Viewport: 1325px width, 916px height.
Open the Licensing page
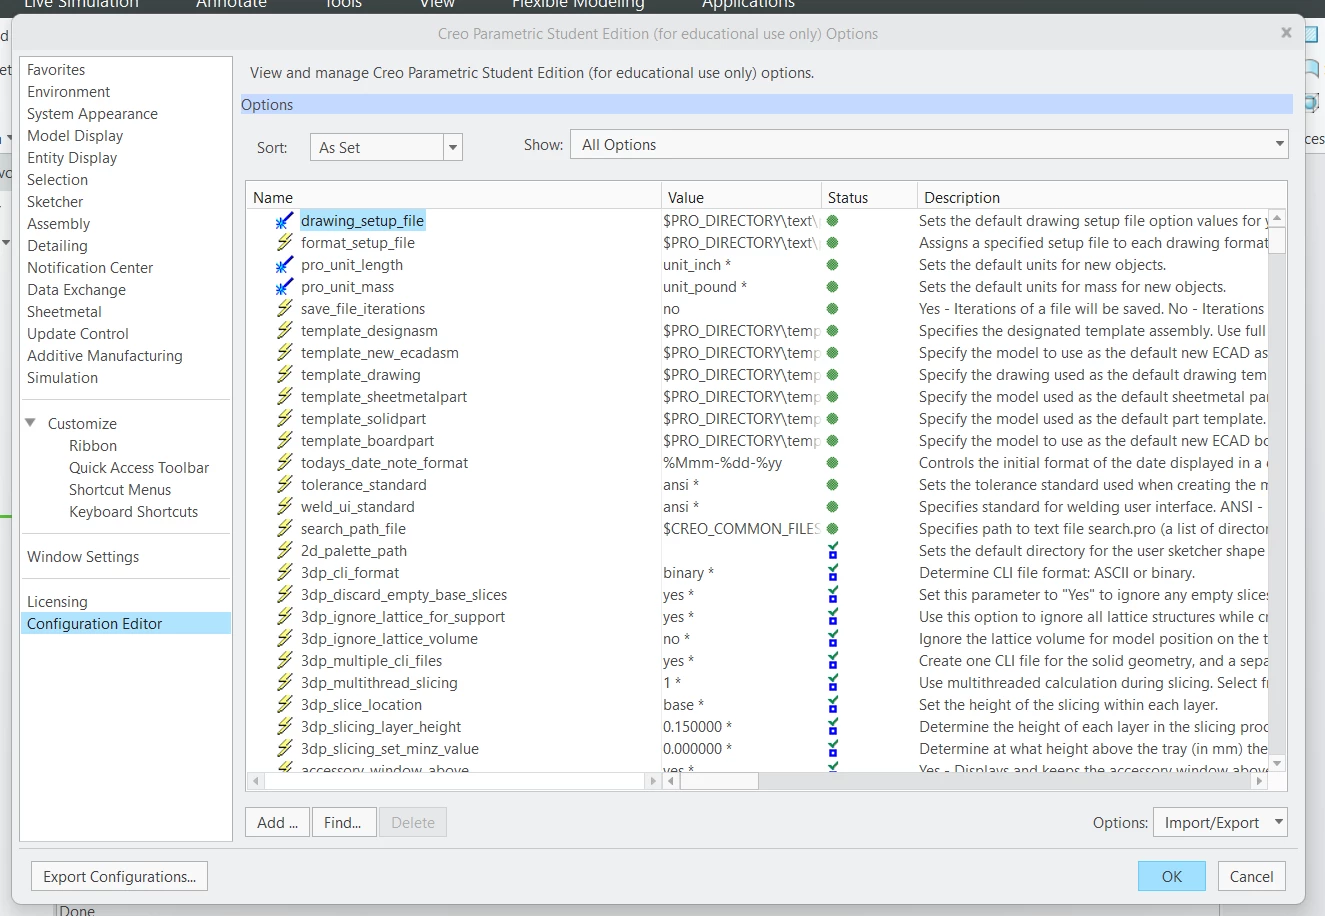(x=57, y=602)
